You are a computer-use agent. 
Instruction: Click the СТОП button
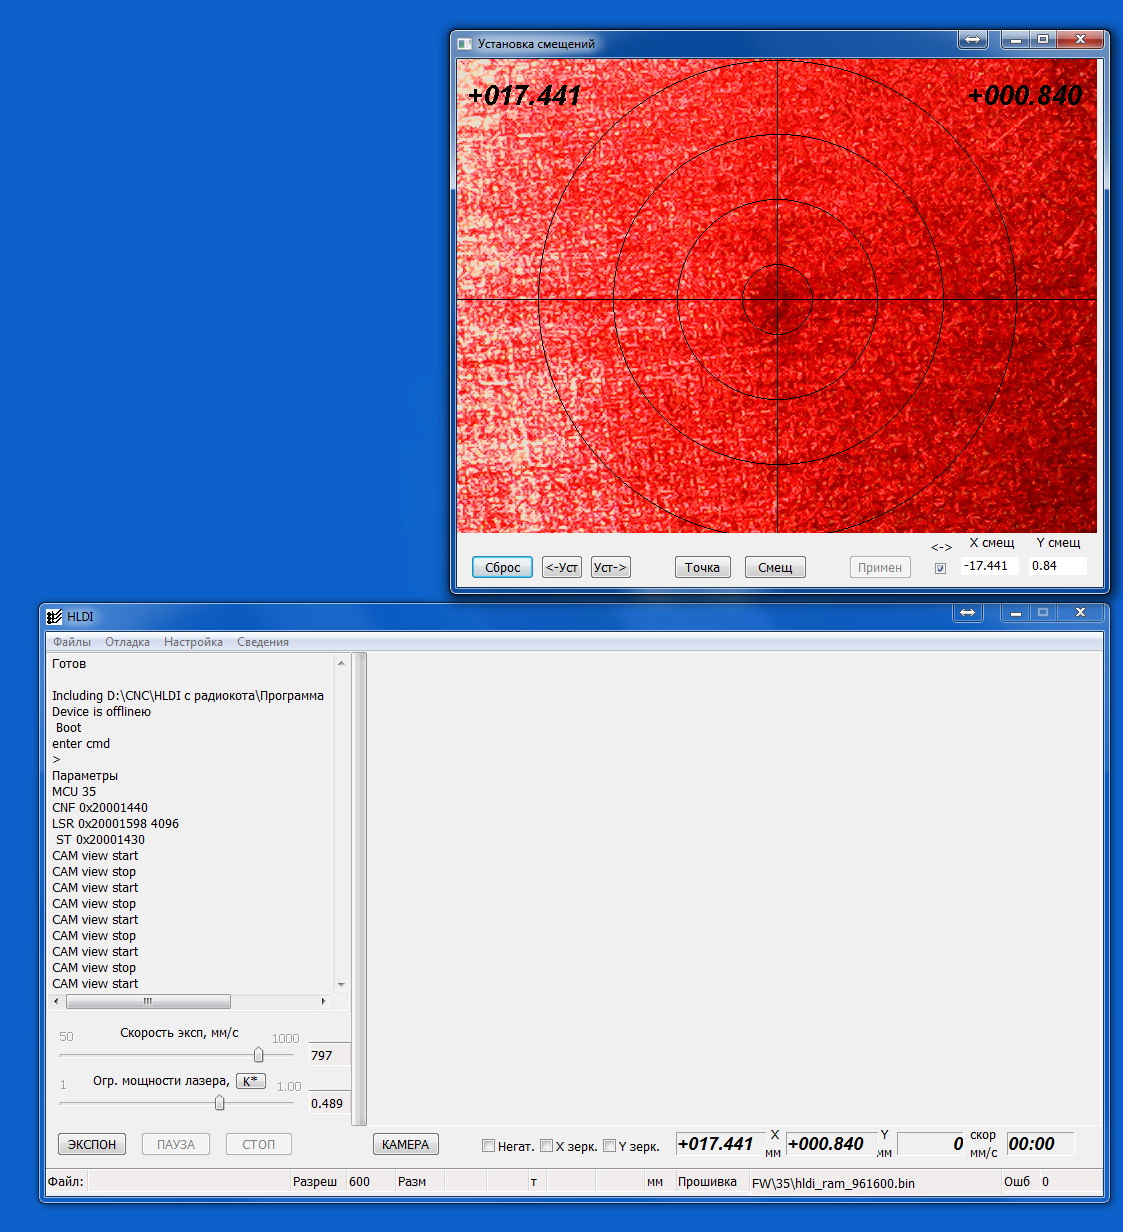click(x=258, y=1144)
